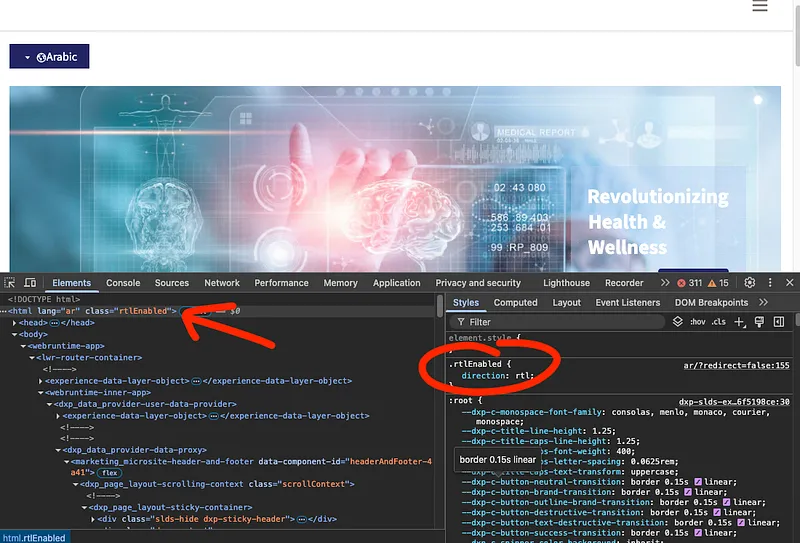Collapse the webruntime-inner-app node
800x543 pixels.
click(40, 393)
